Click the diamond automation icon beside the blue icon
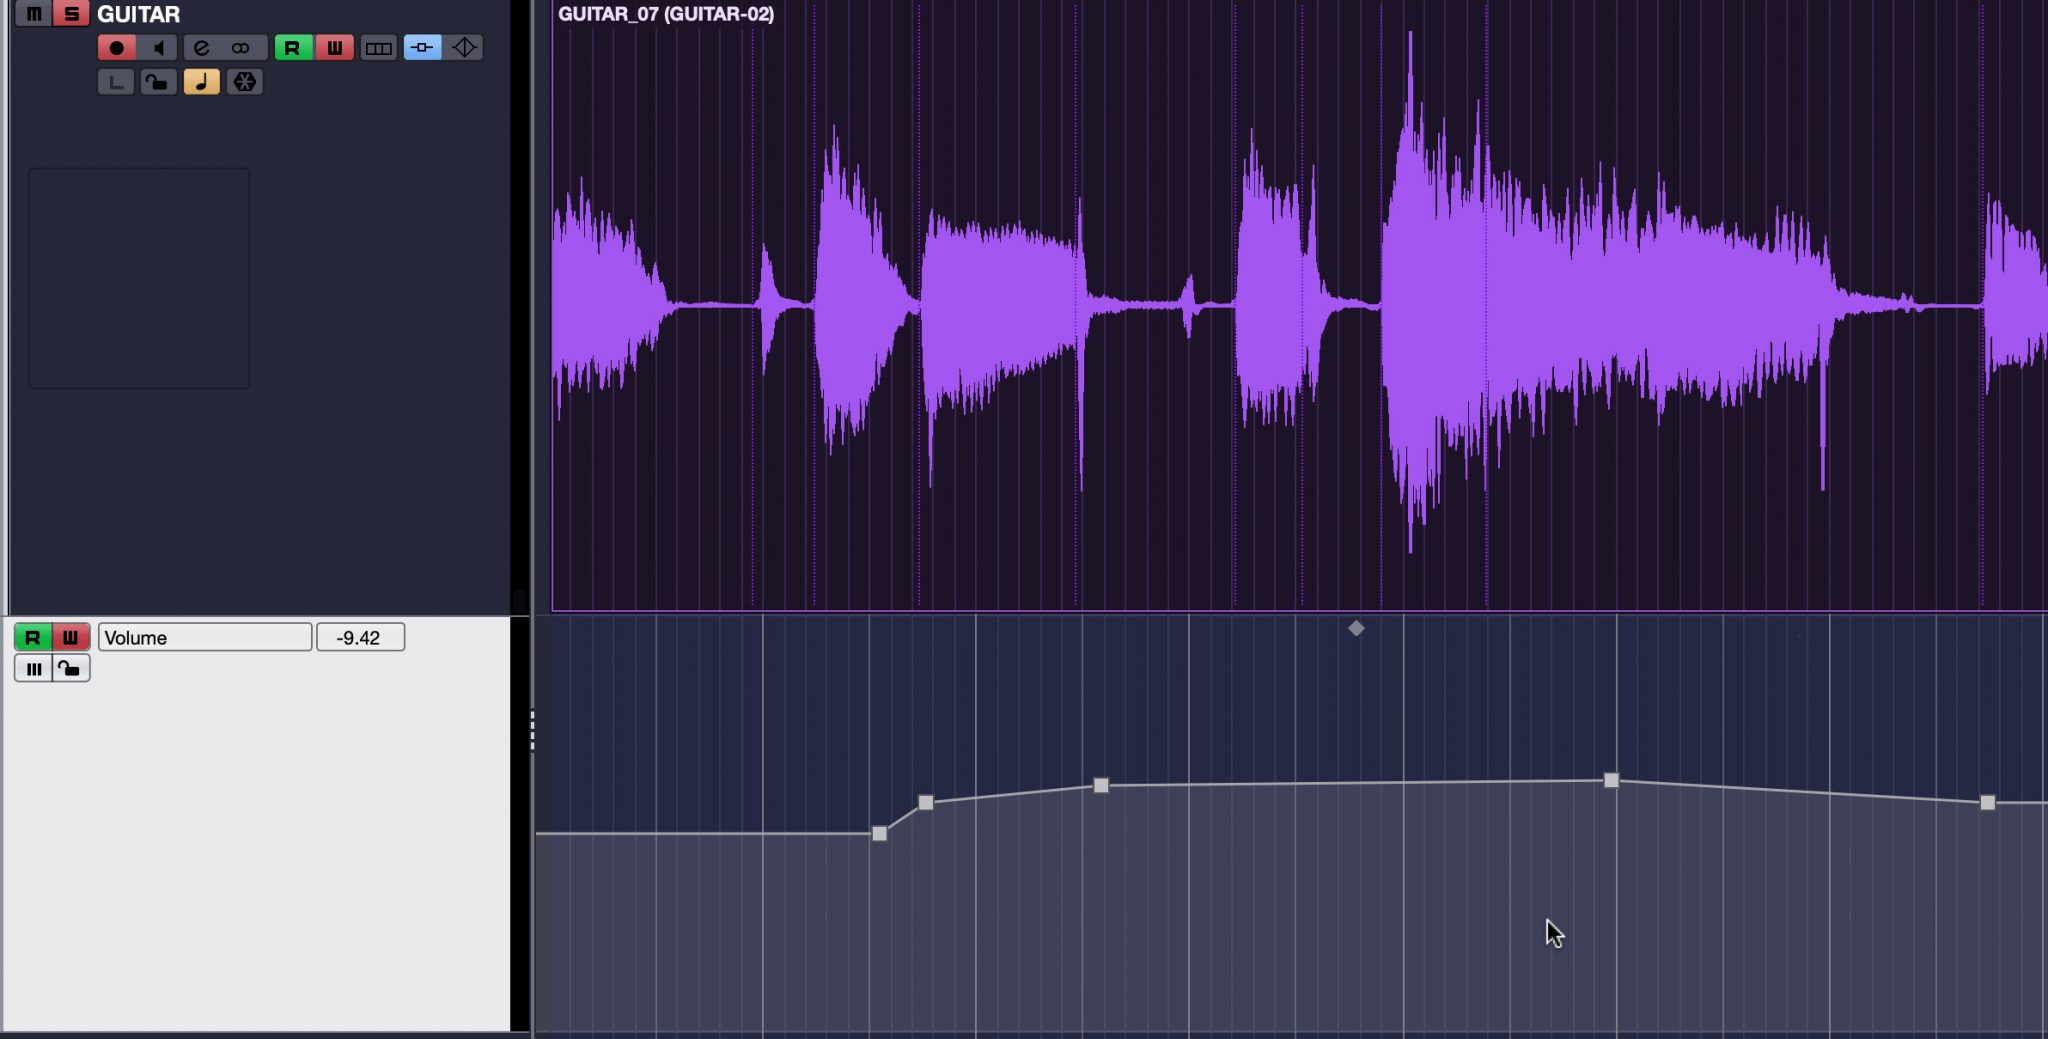Screen dimensions: 2048x1039 (463, 46)
